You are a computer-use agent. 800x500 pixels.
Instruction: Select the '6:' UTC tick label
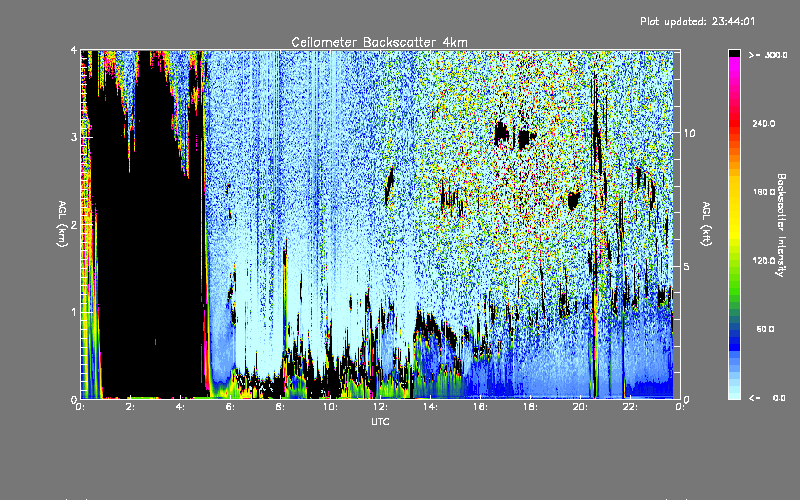[231, 407]
